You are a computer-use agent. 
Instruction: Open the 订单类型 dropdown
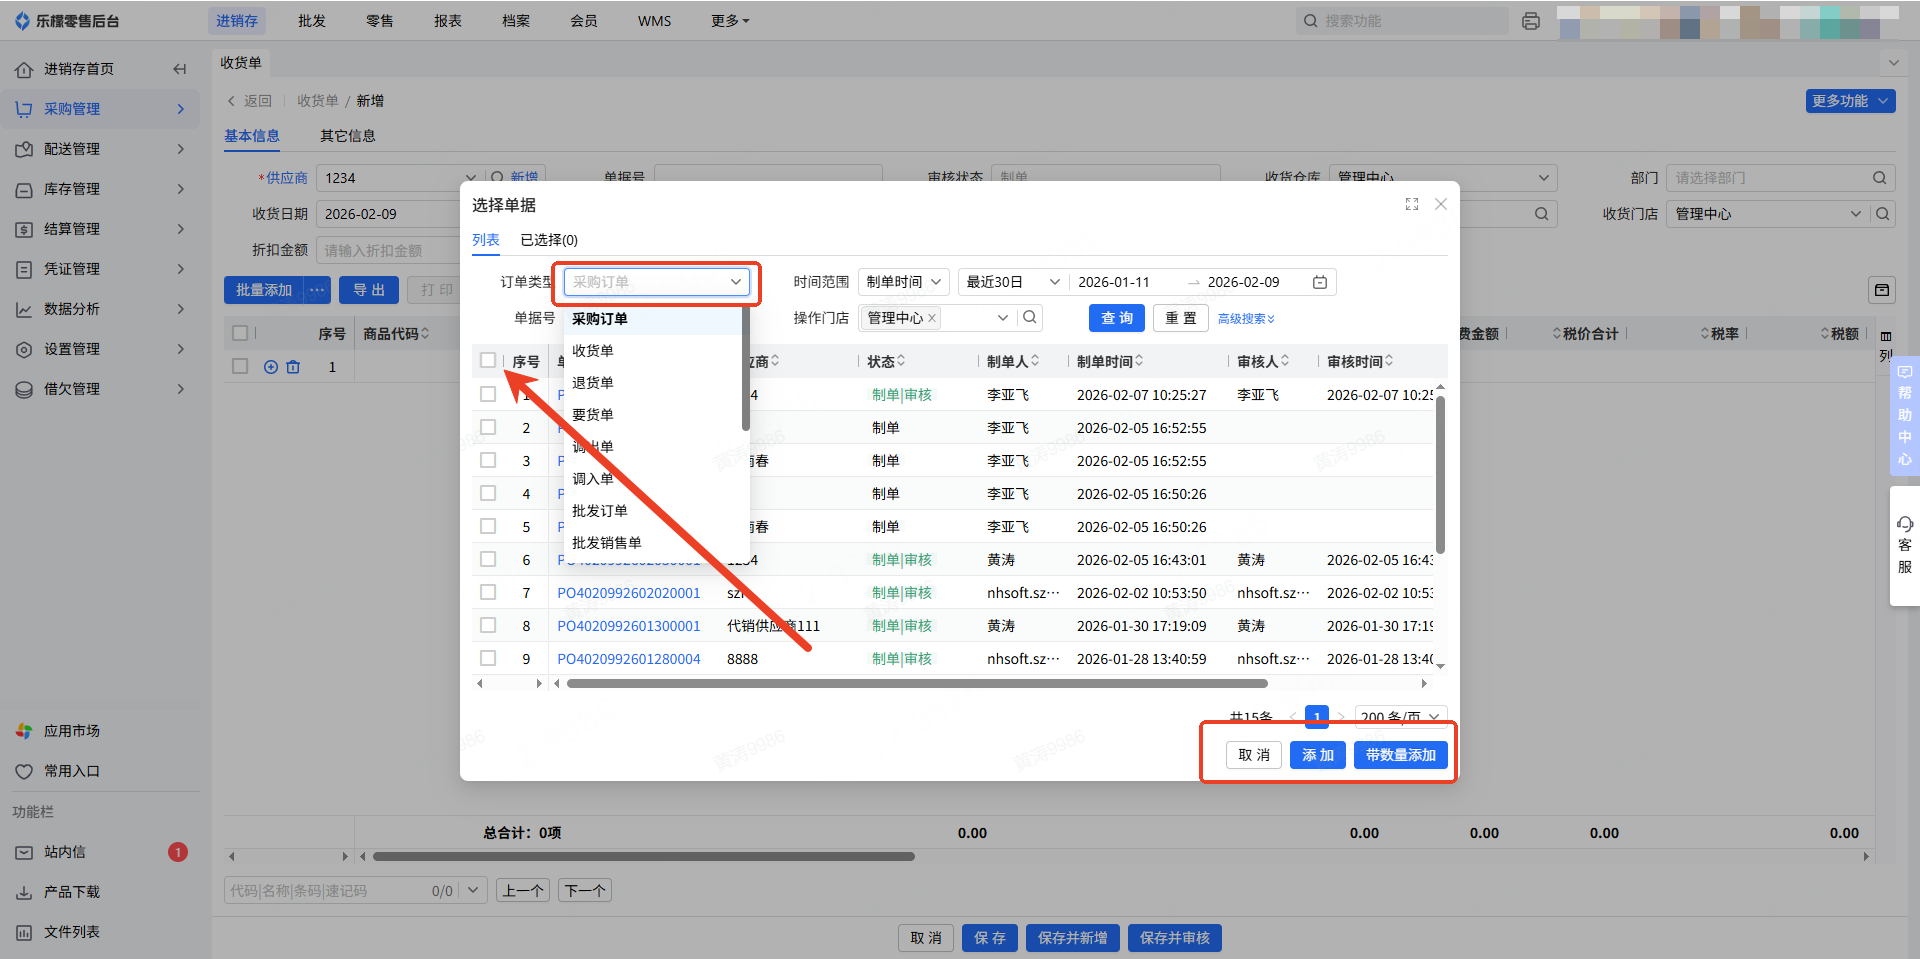(656, 282)
